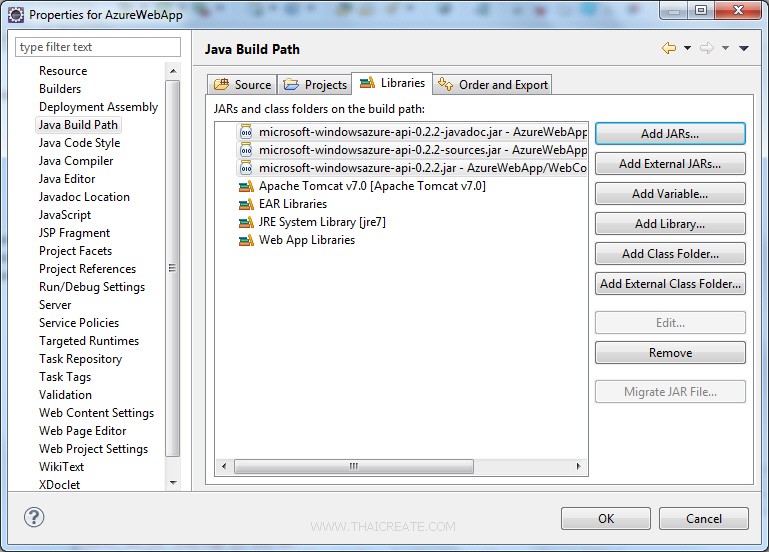
Task: Switch to the Projects tab
Action: tap(315, 84)
